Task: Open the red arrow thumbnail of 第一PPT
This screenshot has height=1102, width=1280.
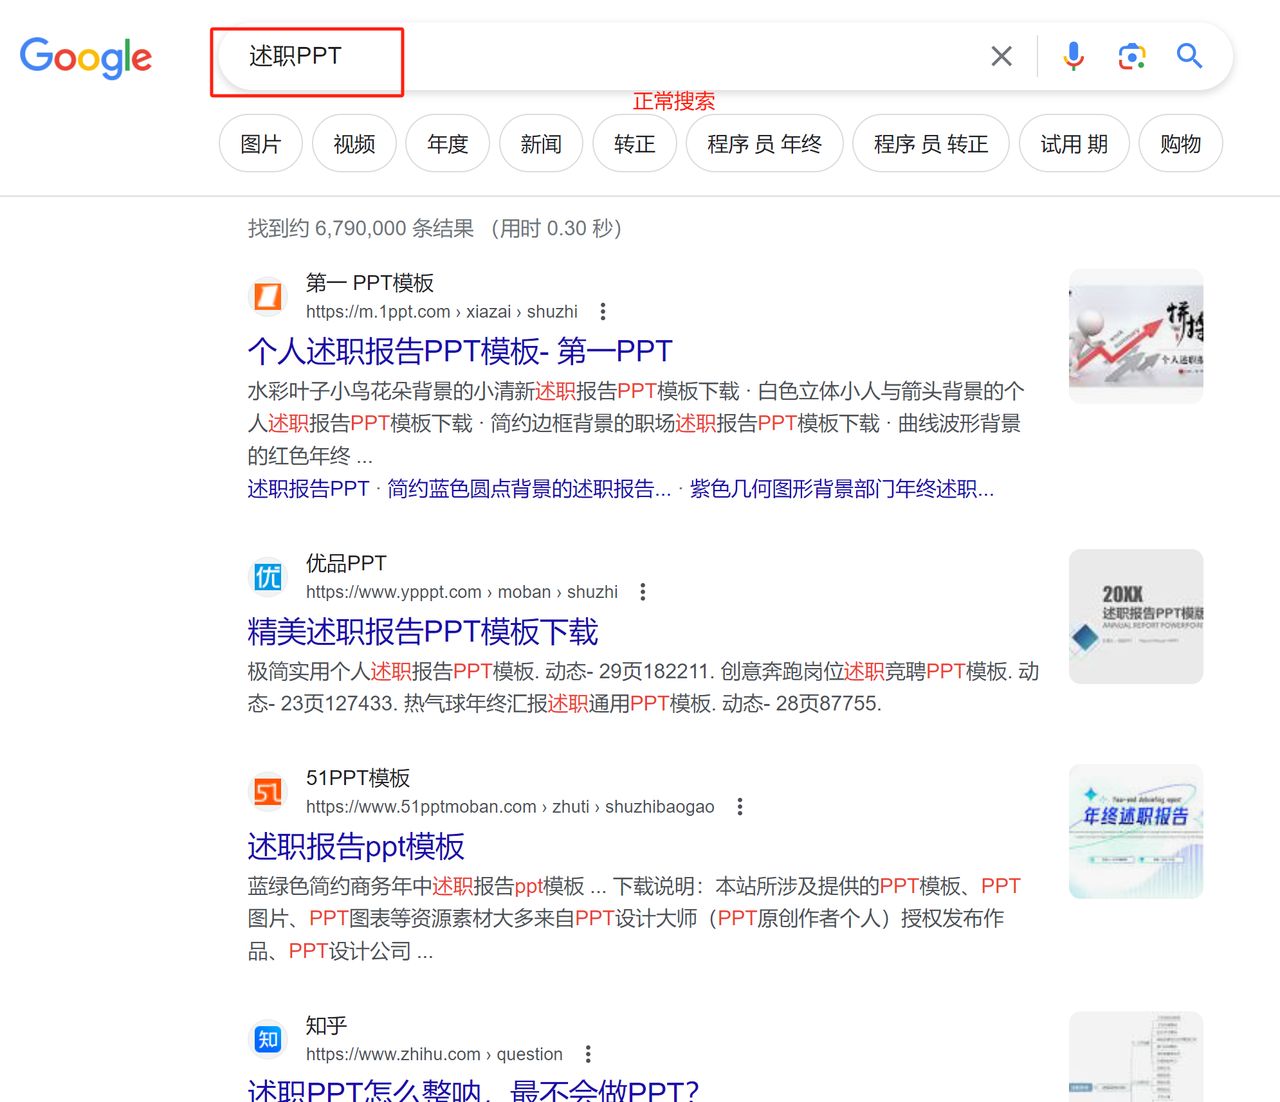Action: tap(1136, 336)
